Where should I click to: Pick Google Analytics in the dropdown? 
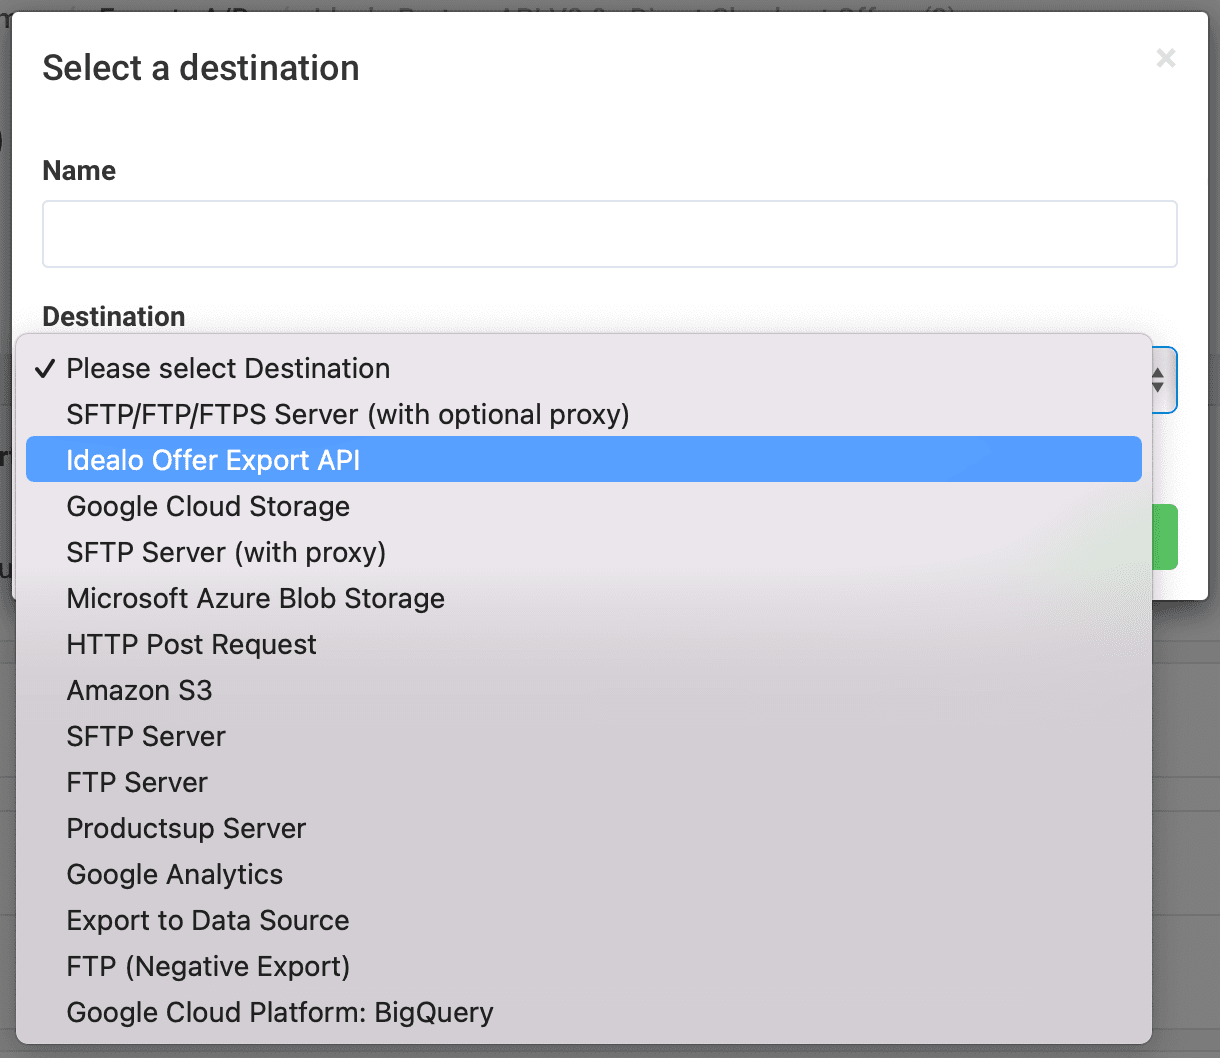(x=174, y=875)
